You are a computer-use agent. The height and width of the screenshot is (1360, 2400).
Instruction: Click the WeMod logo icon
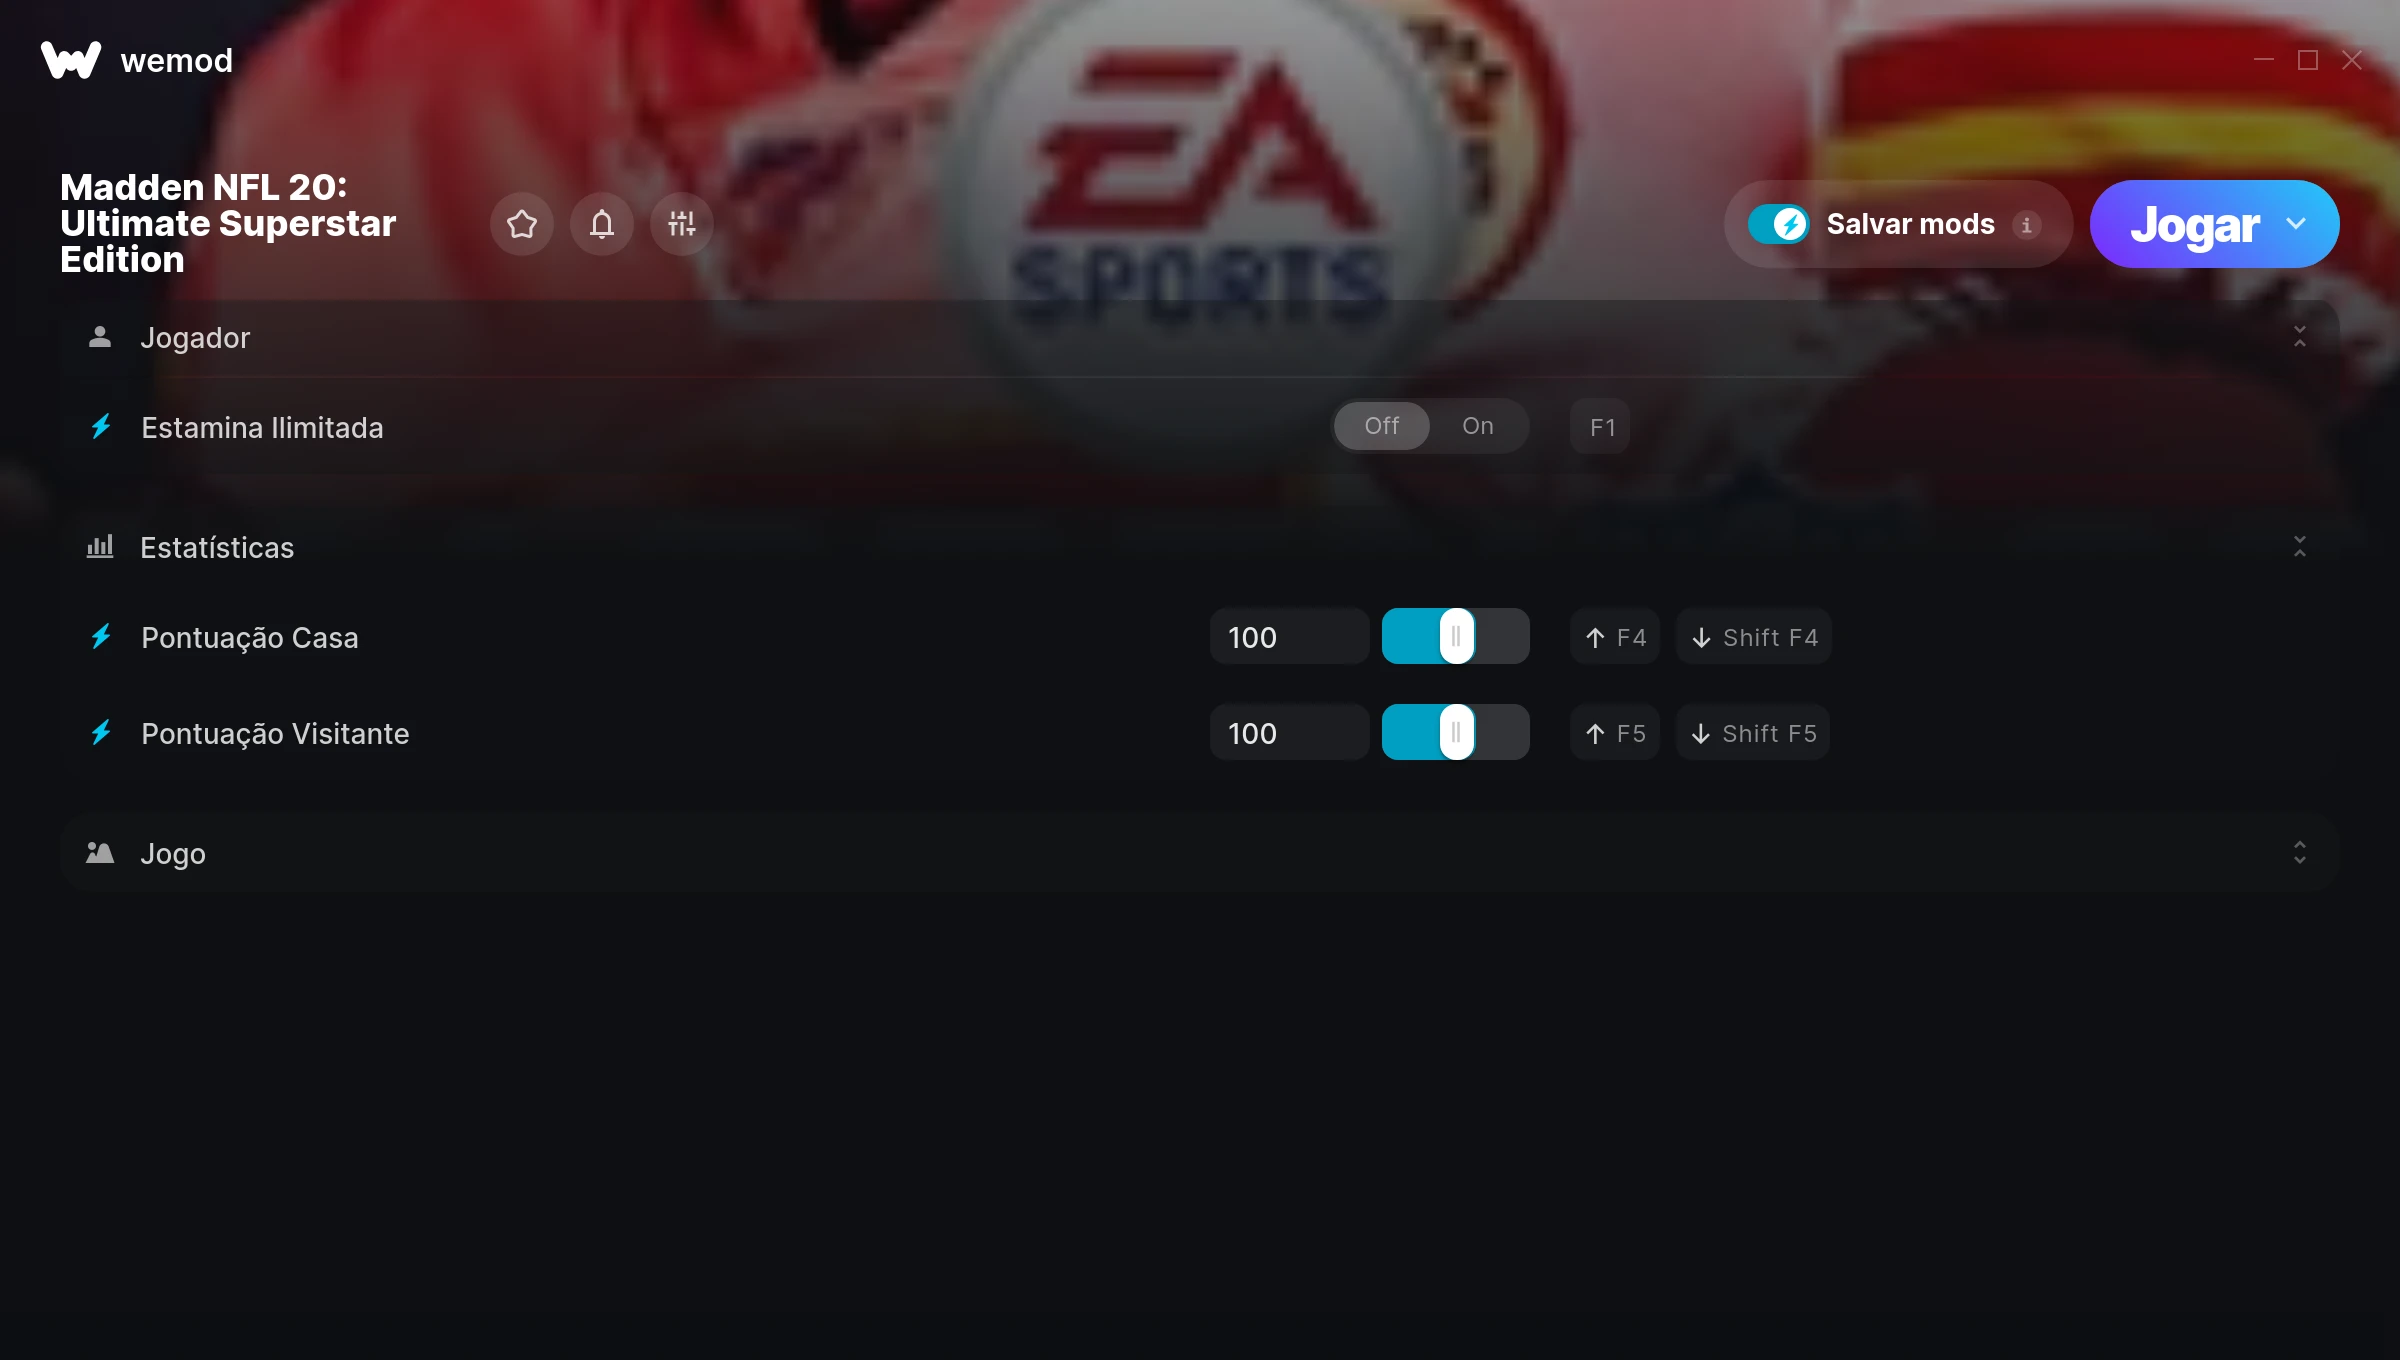click(71, 60)
